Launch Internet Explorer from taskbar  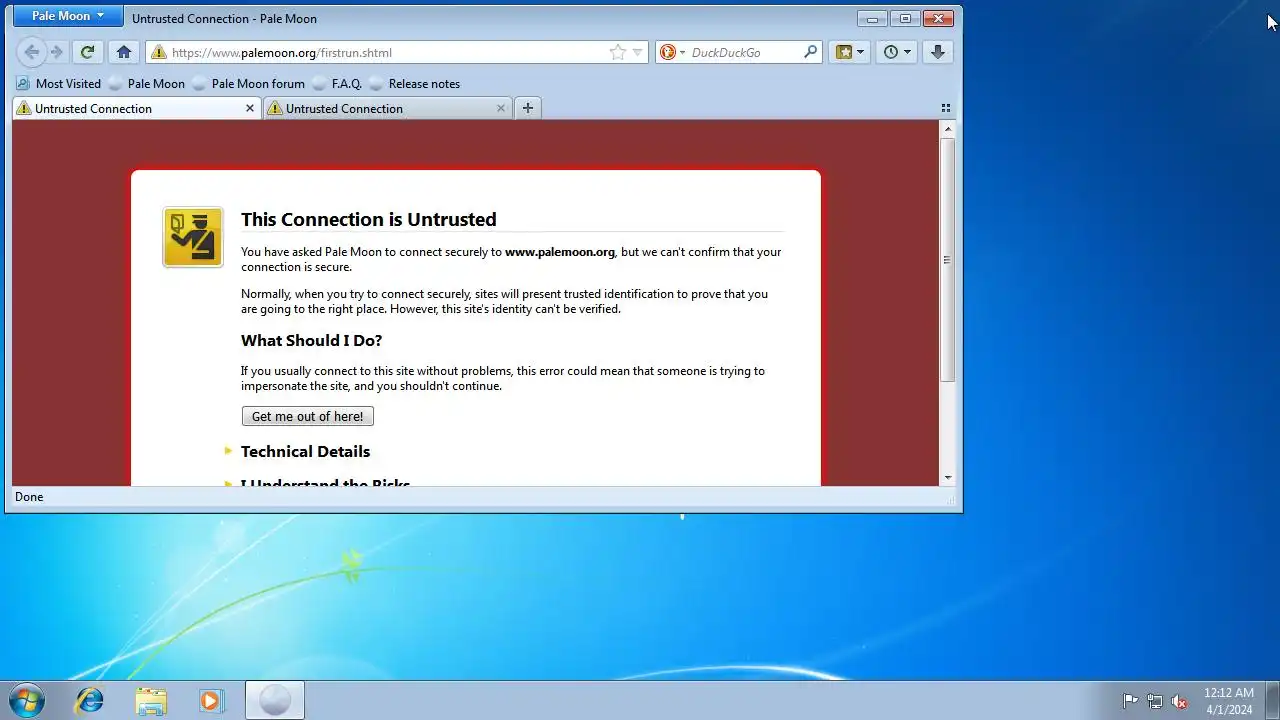tap(90, 700)
